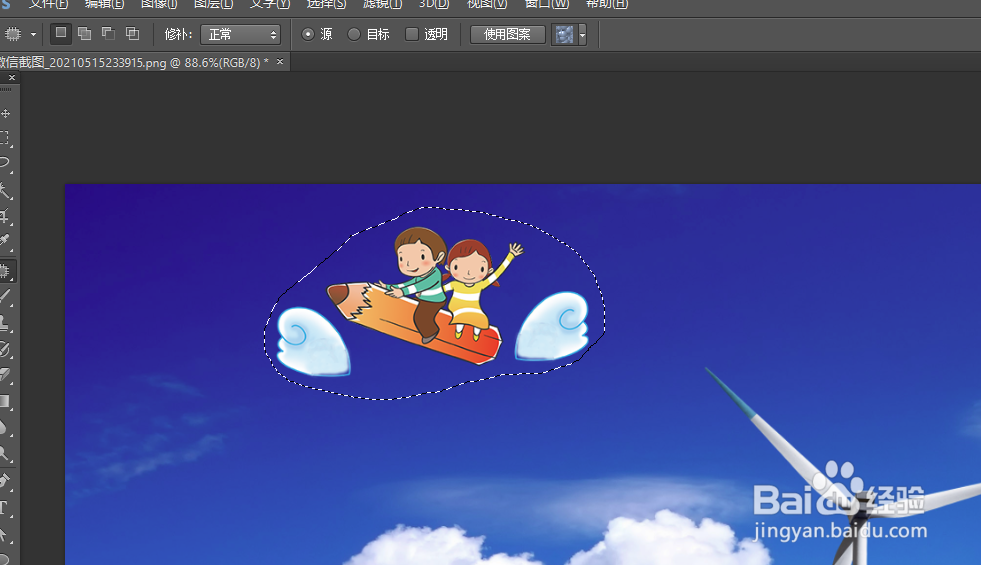
Task: Close the toolbox panel with X
Action: [x=12, y=78]
